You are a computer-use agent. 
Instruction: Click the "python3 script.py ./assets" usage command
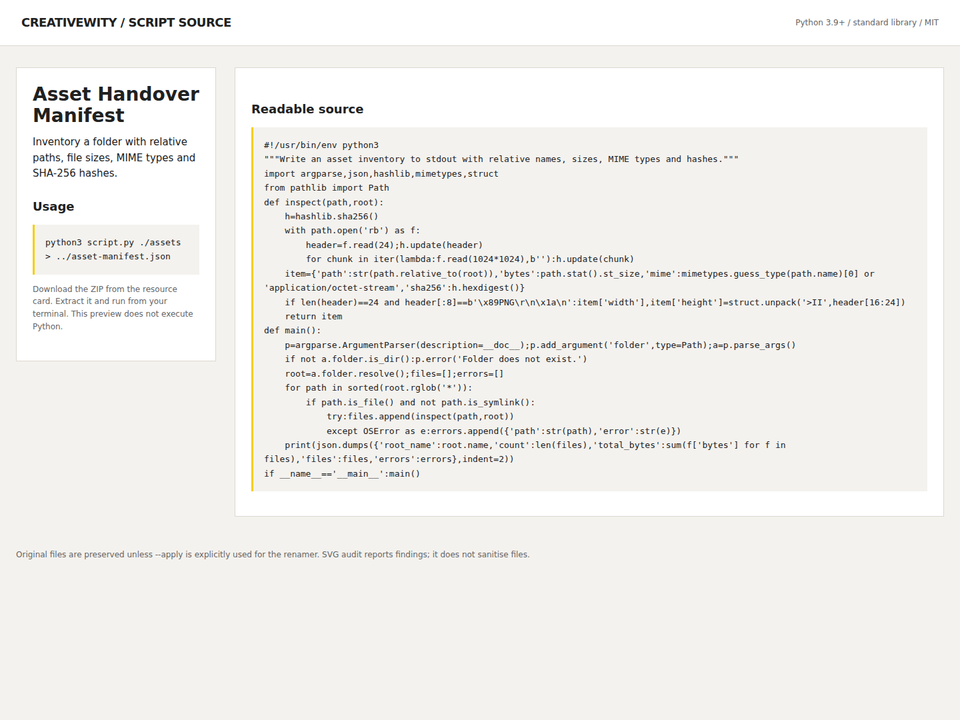pyautogui.click(x=113, y=249)
